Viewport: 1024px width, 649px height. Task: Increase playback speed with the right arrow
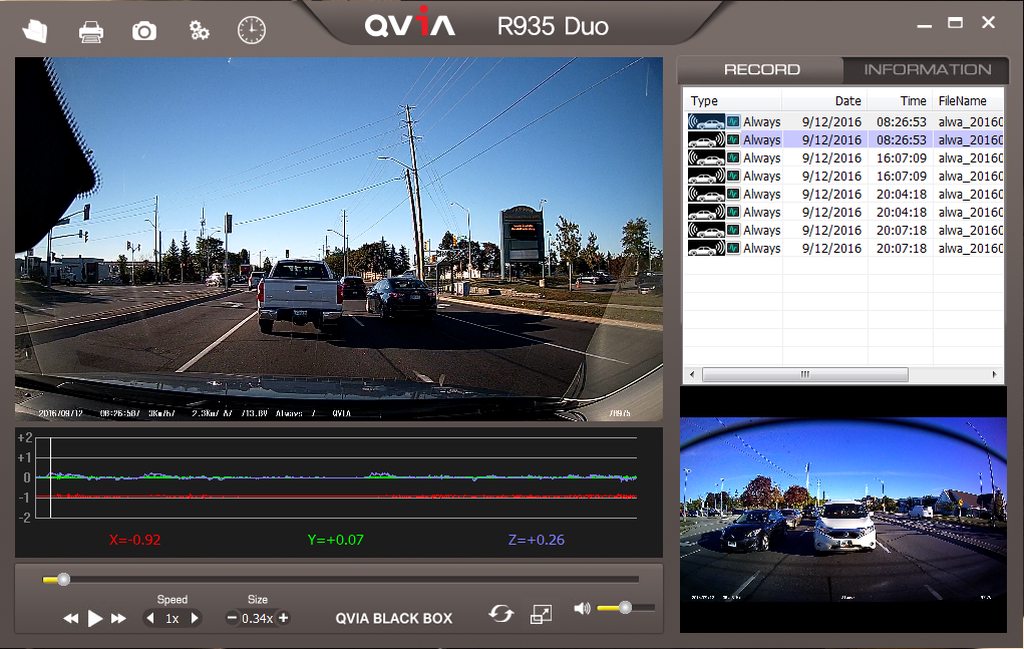pos(194,619)
